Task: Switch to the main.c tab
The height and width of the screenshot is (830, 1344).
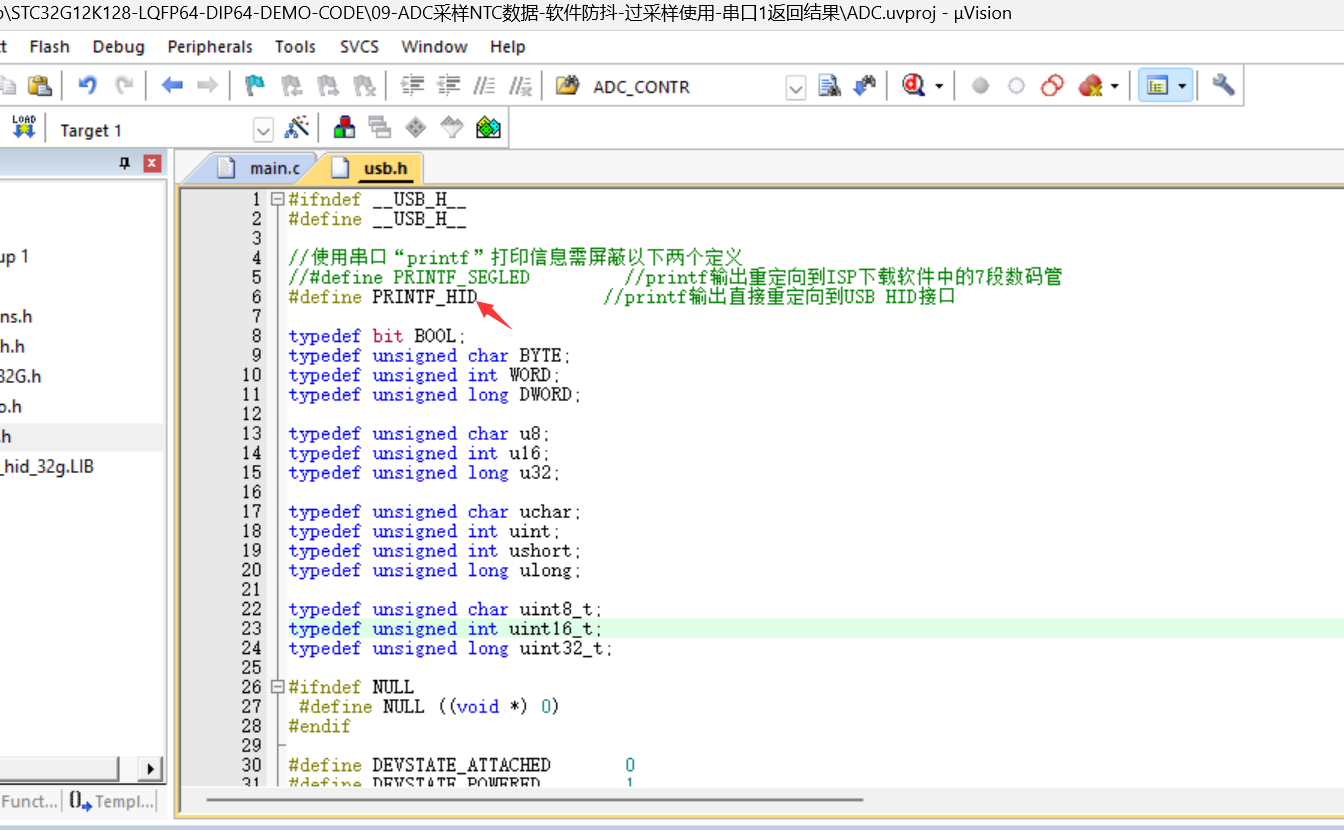Action: pos(263,168)
